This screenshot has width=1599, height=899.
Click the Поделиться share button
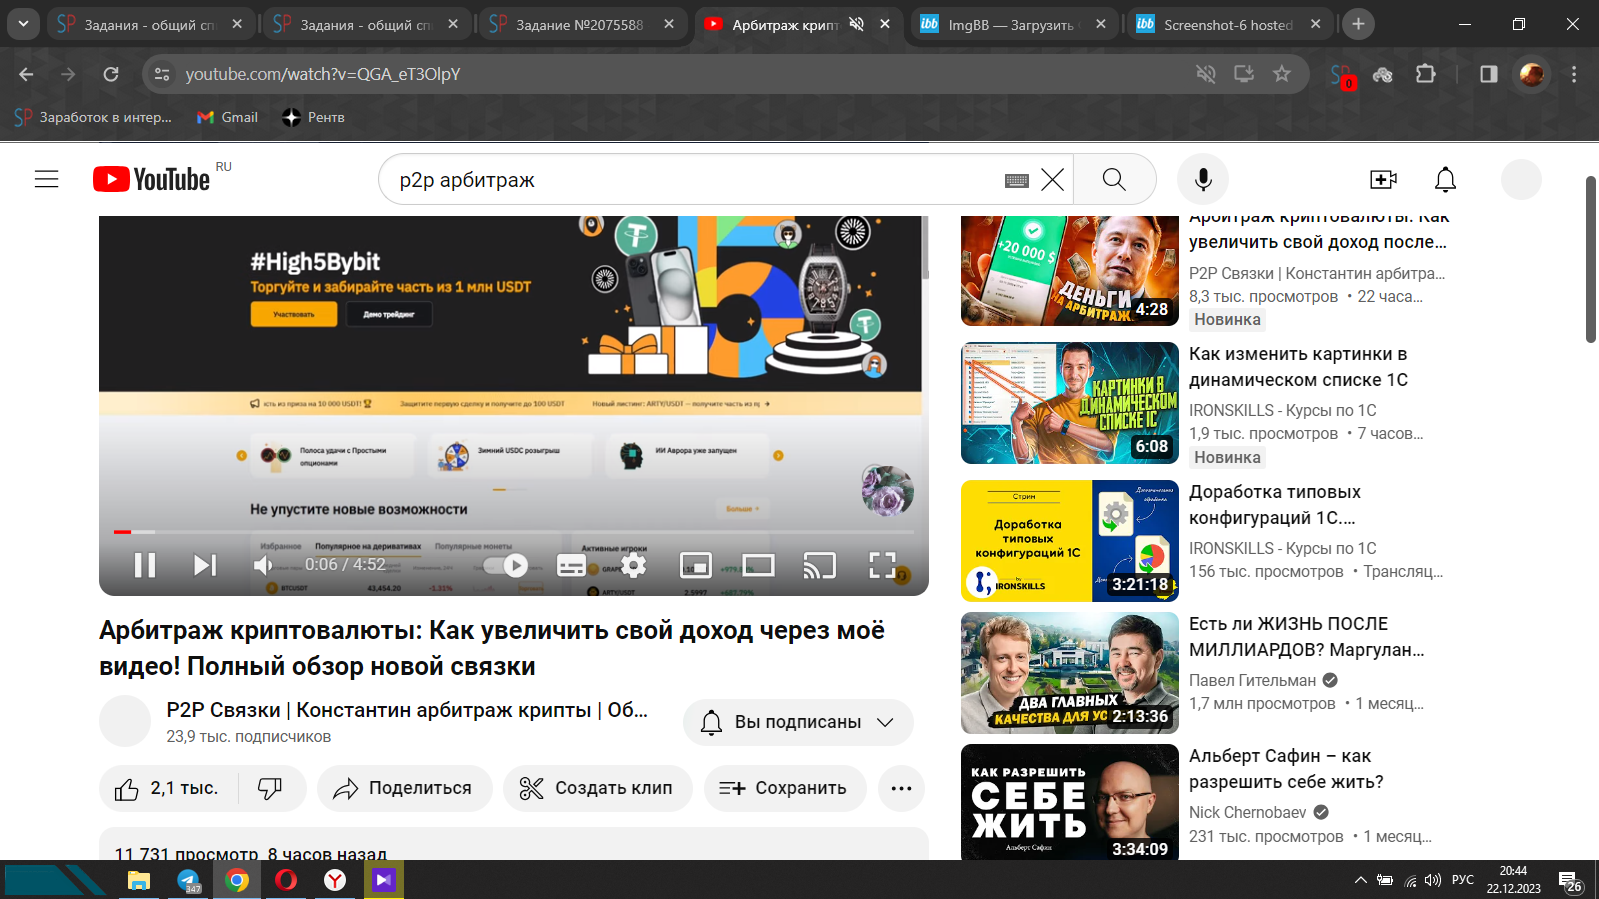click(405, 788)
